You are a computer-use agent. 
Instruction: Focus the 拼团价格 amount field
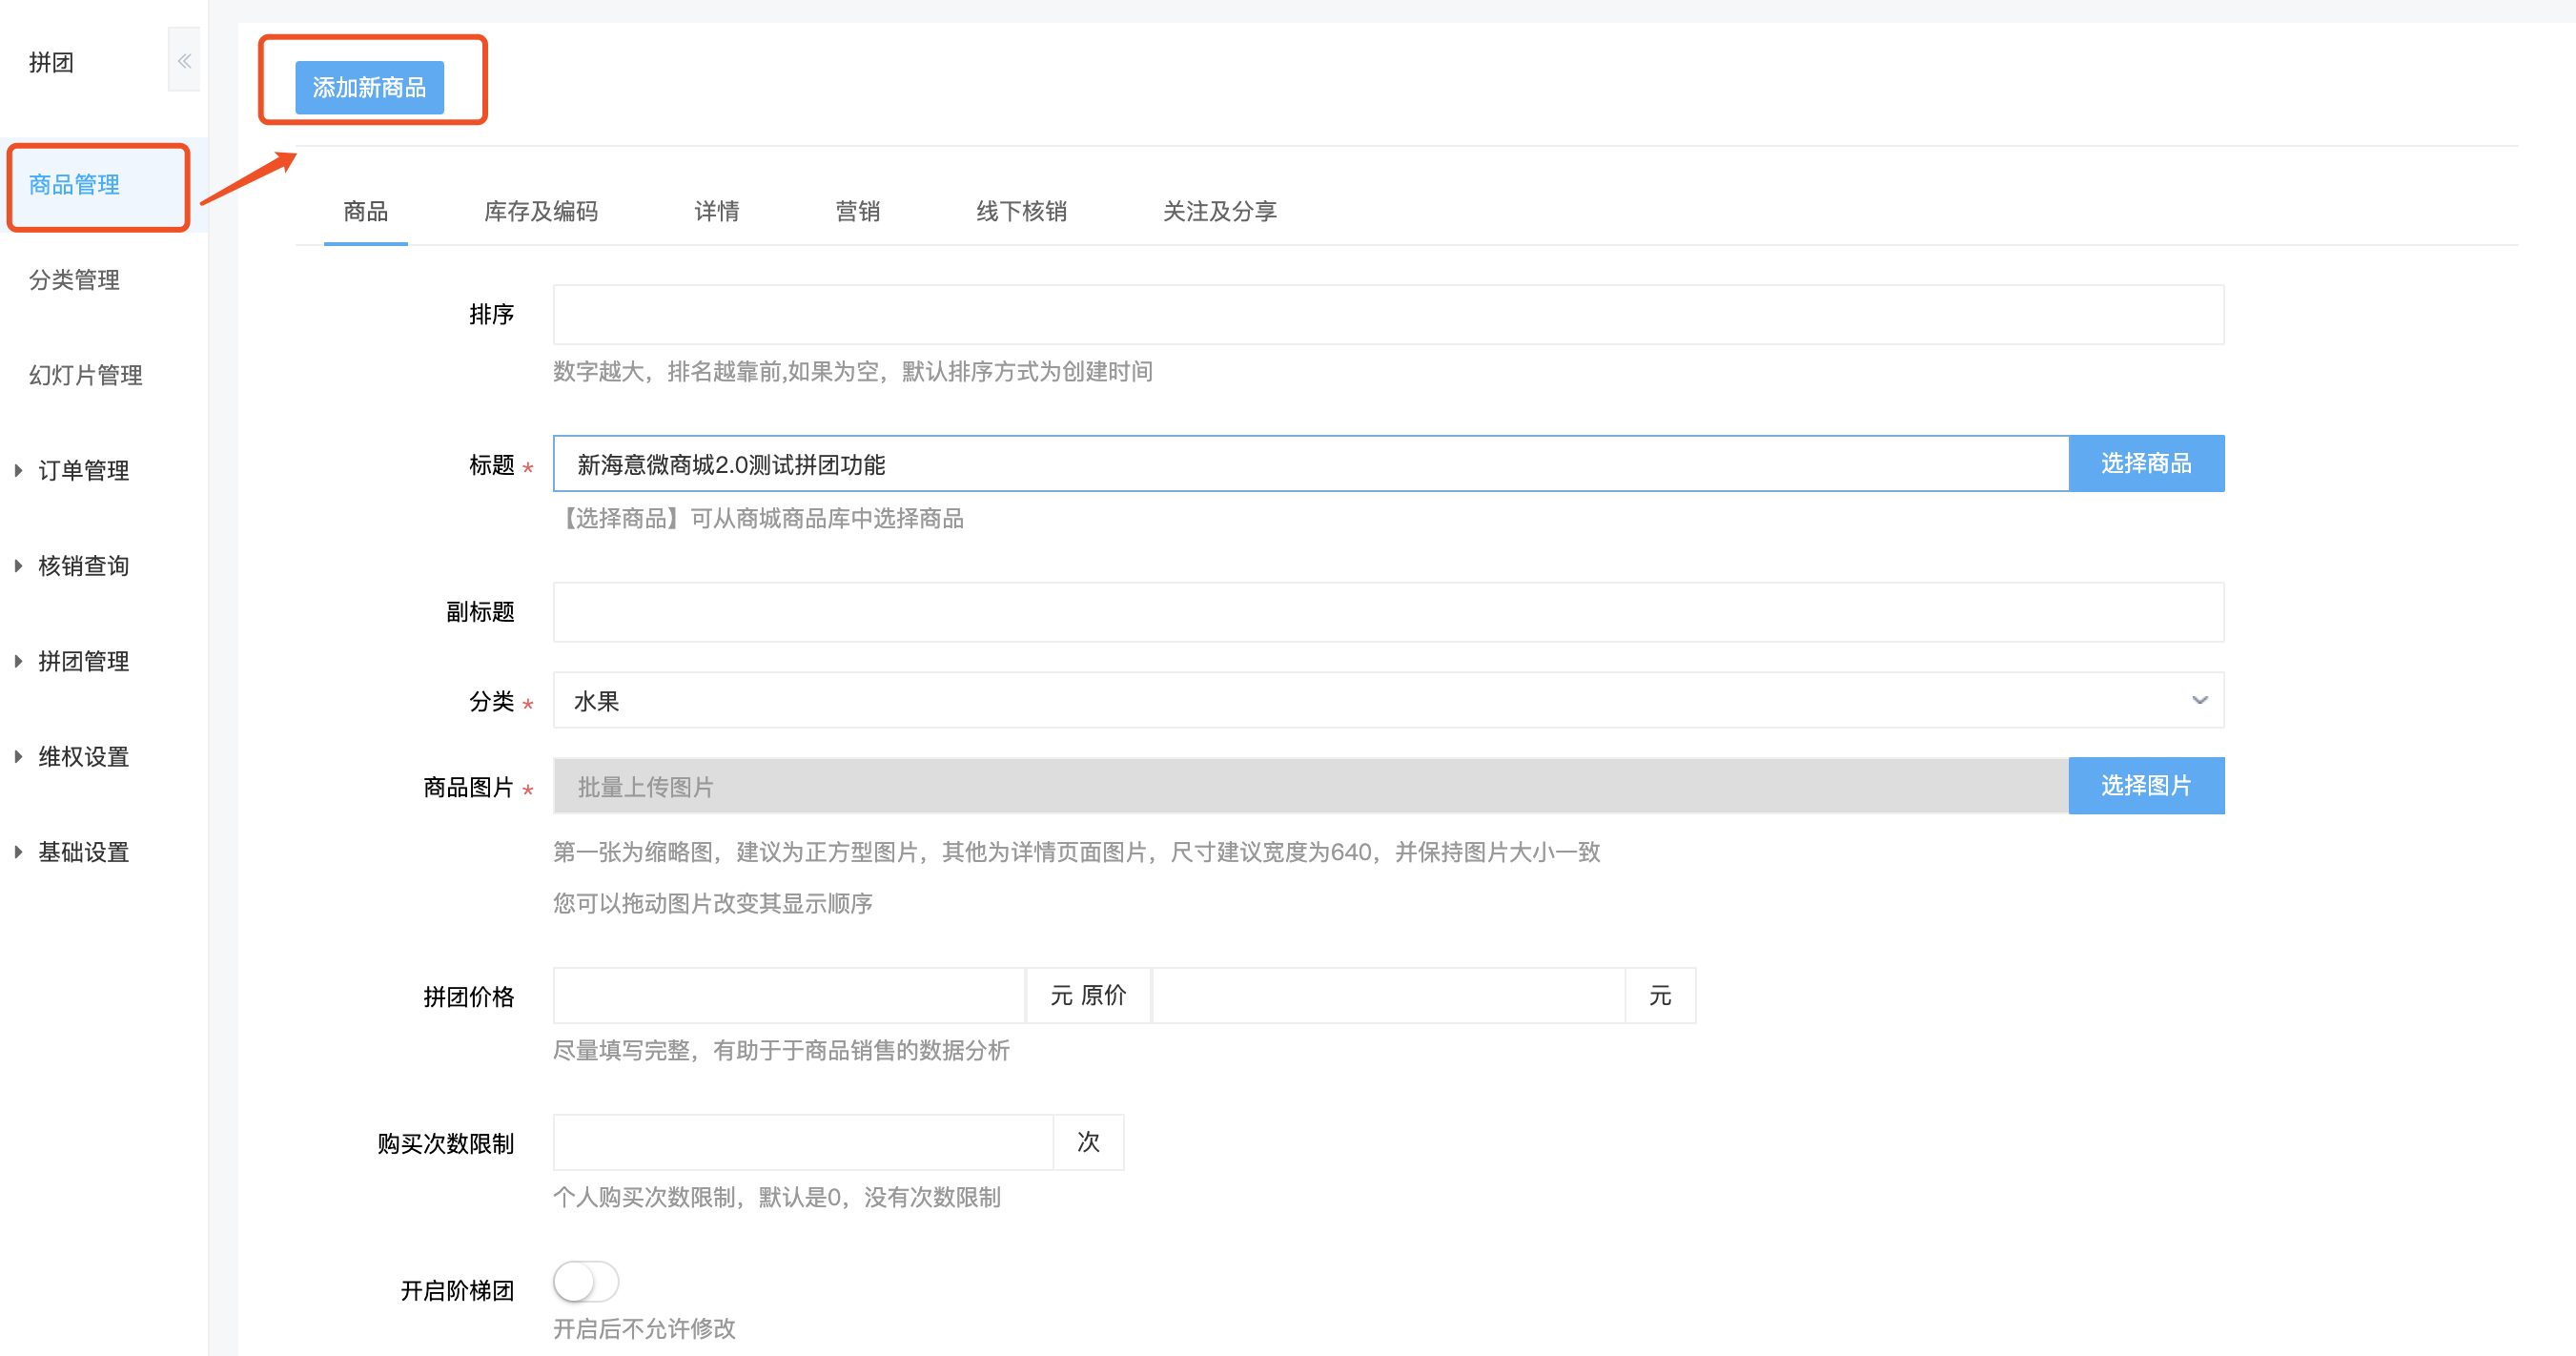coord(789,996)
